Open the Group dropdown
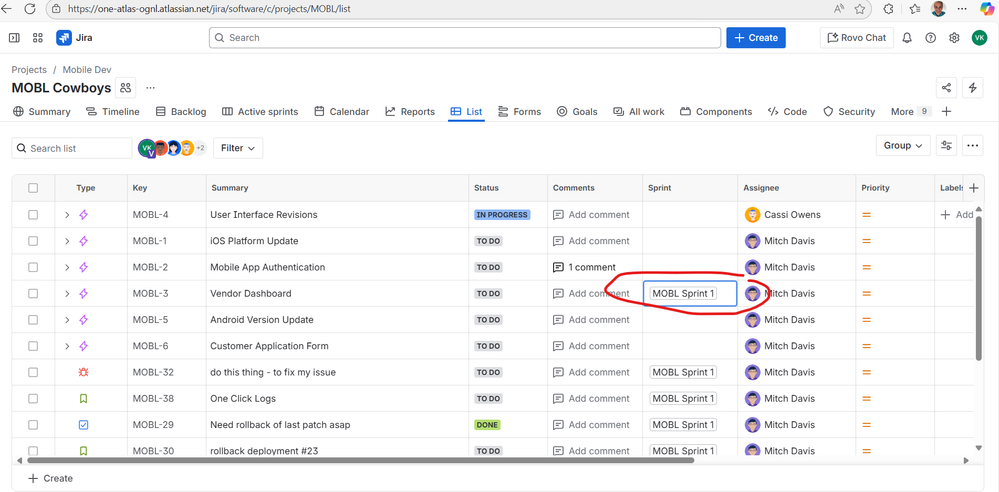999x492 pixels. [x=903, y=145]
